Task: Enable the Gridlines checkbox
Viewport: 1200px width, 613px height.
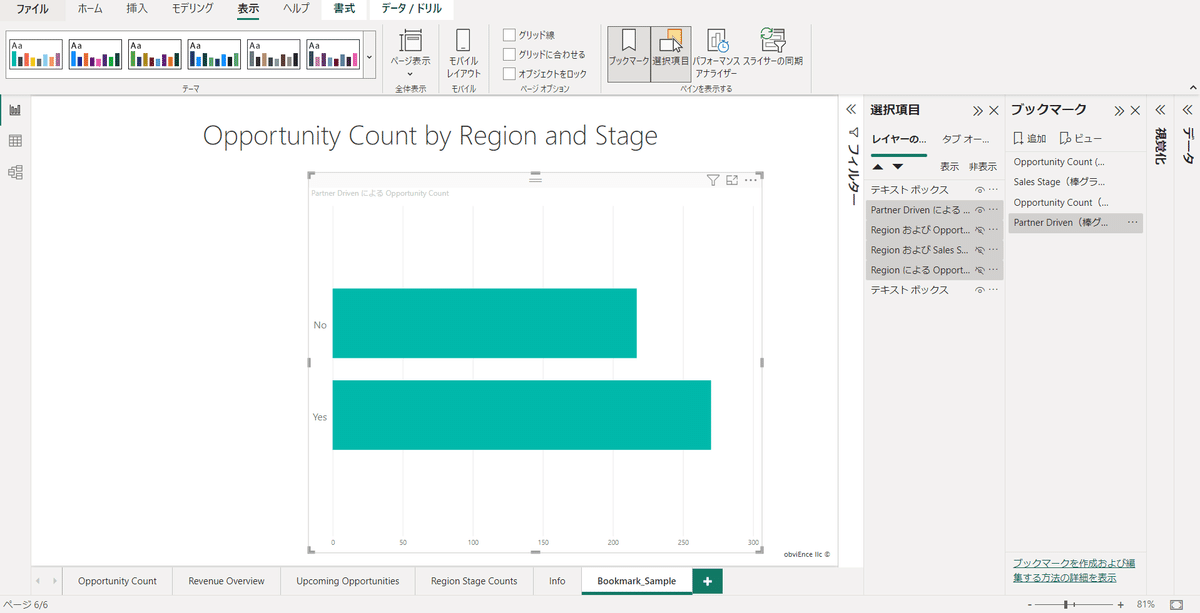Action: click(x=509, y=35)
